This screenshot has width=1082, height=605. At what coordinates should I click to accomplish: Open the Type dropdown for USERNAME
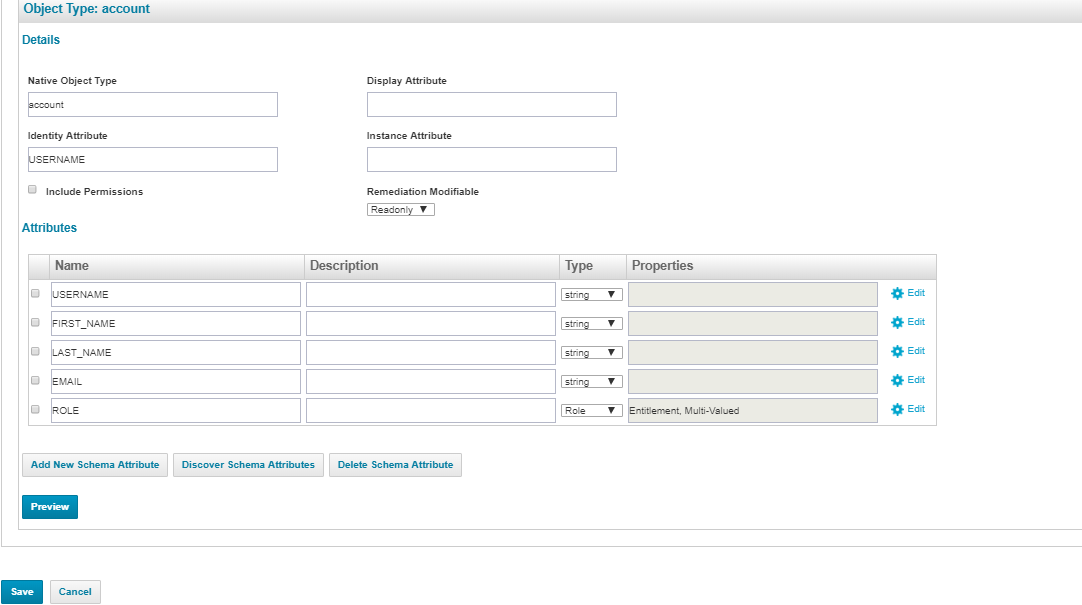(x=591, y=293)
